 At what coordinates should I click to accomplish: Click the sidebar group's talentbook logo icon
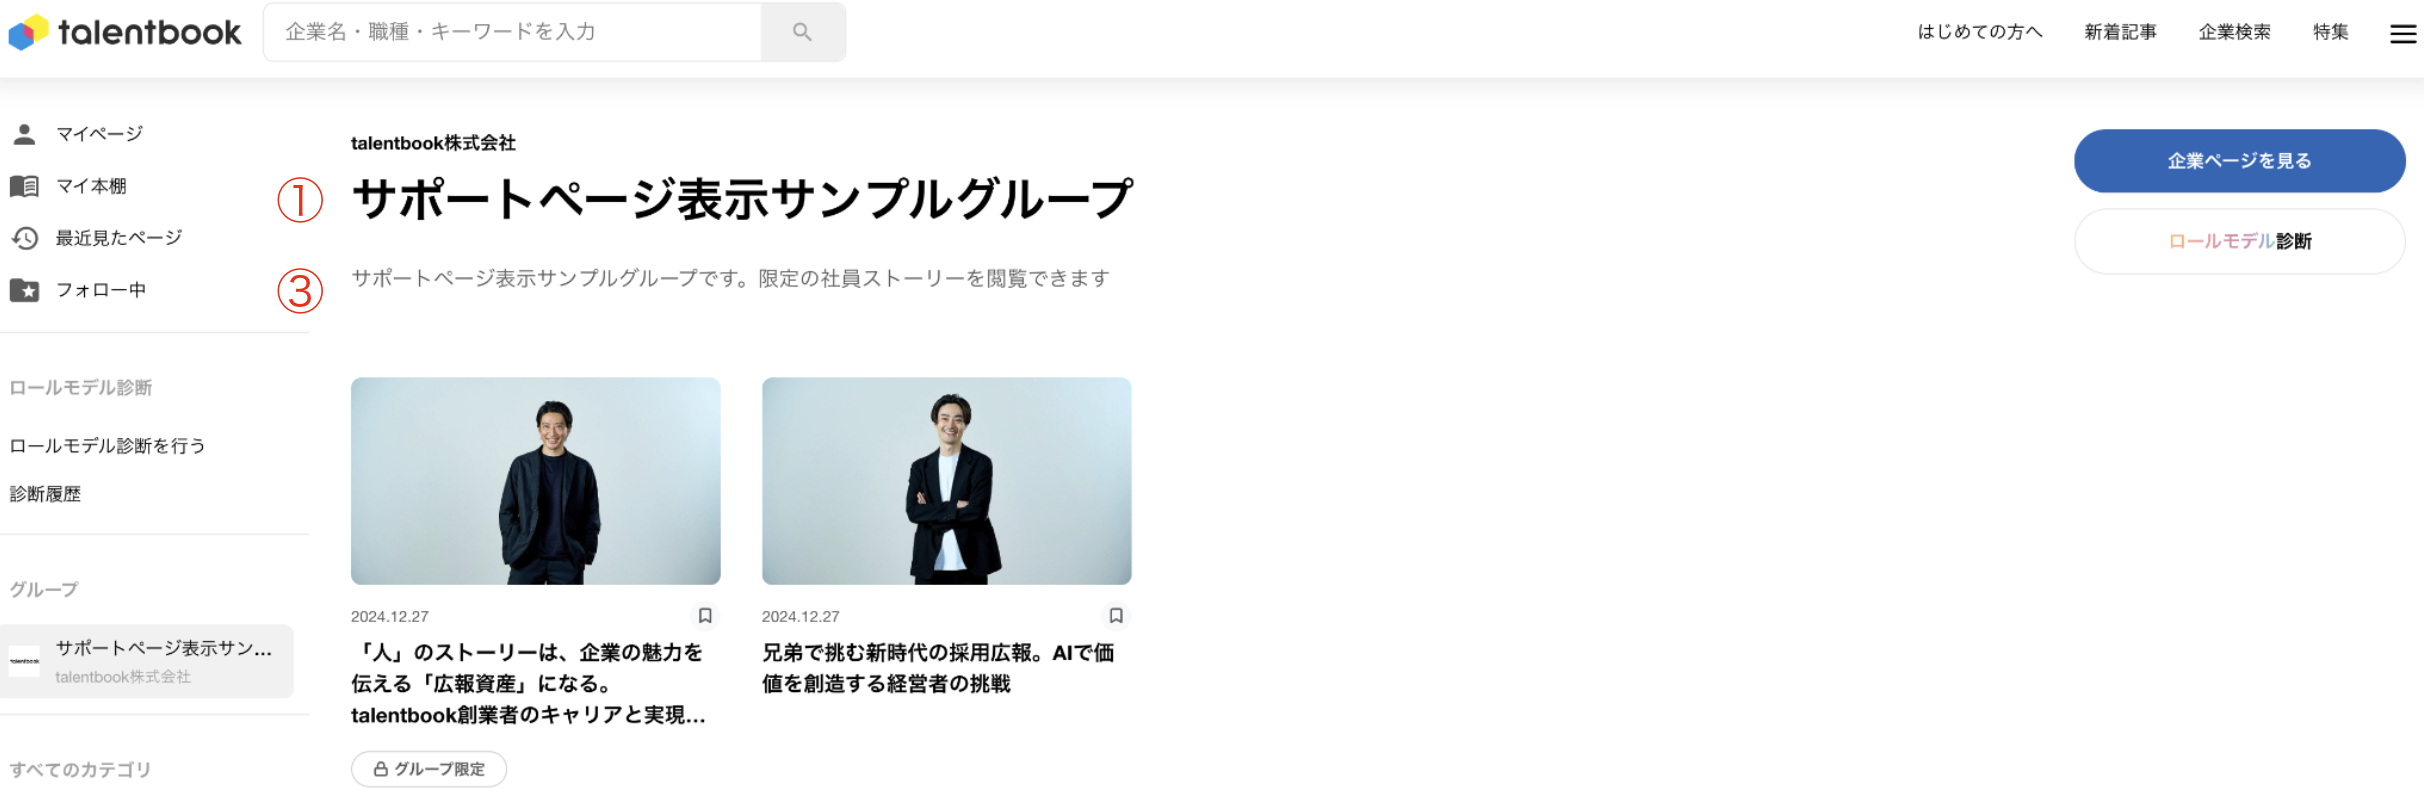coord(24,661)
